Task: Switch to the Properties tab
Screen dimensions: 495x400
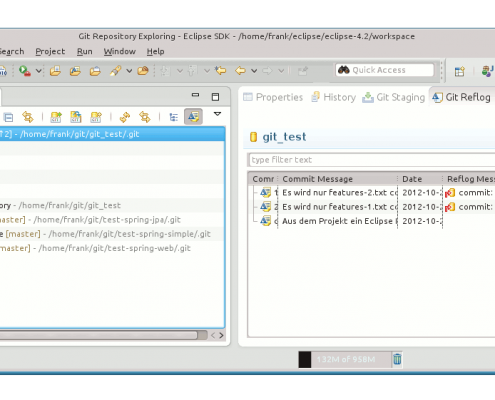Action: [x=273, y=97]
